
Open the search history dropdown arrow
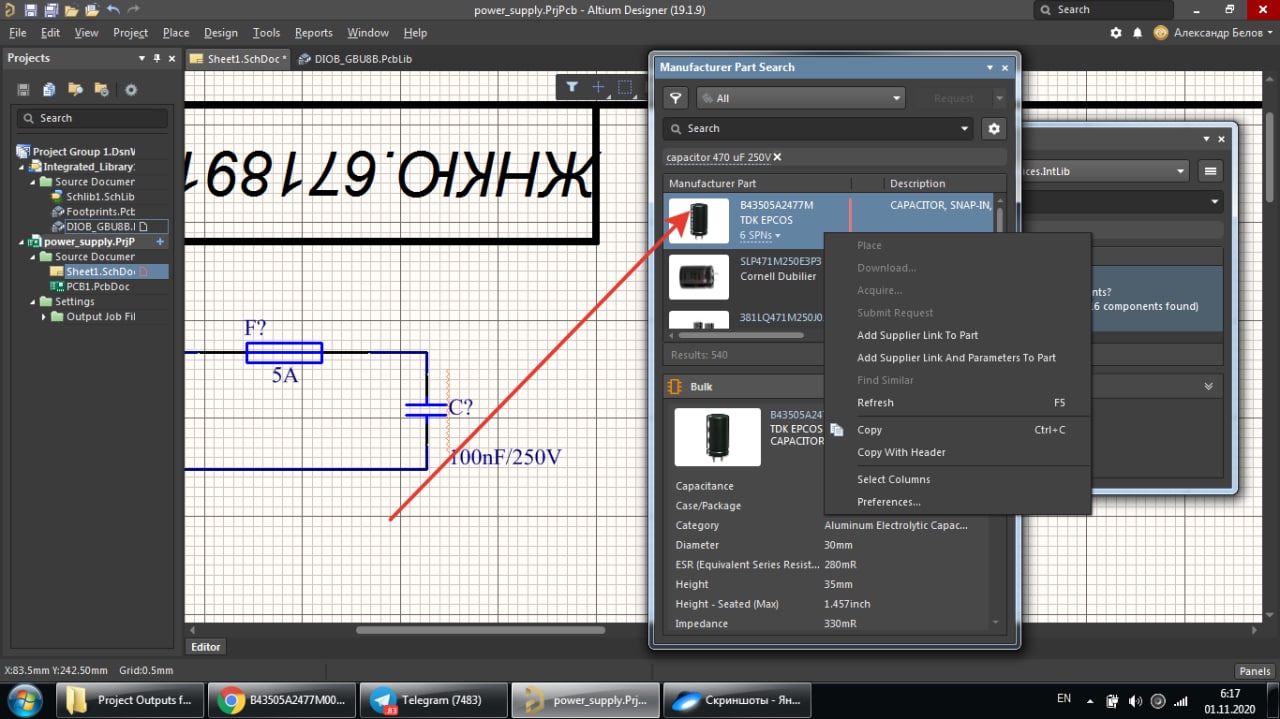[x=965, y=128]
